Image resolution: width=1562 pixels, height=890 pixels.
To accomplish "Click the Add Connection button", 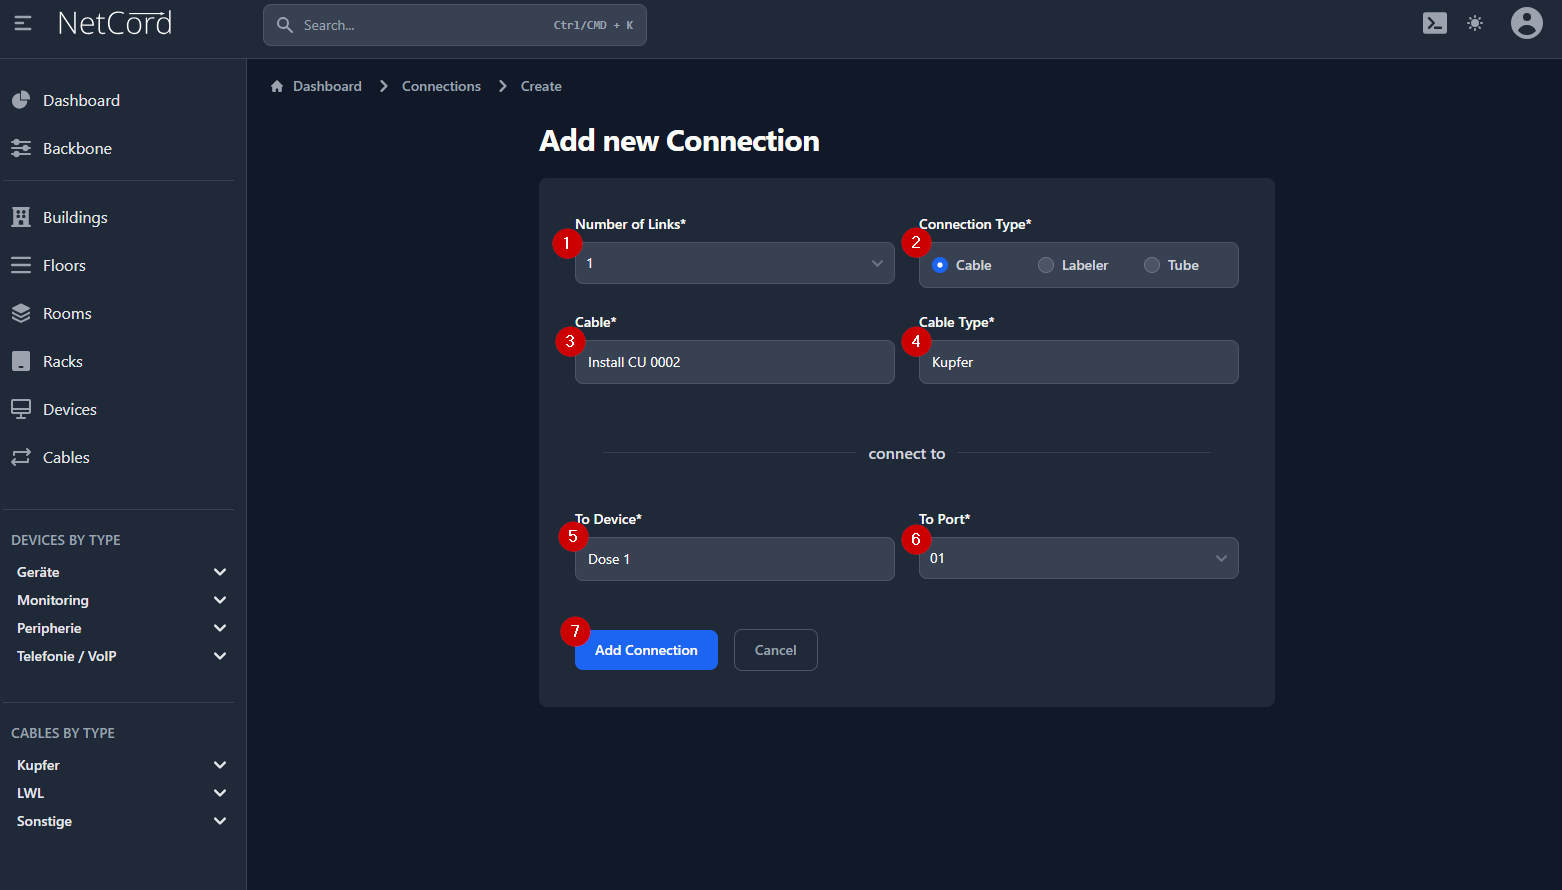I will click(646, 650).
